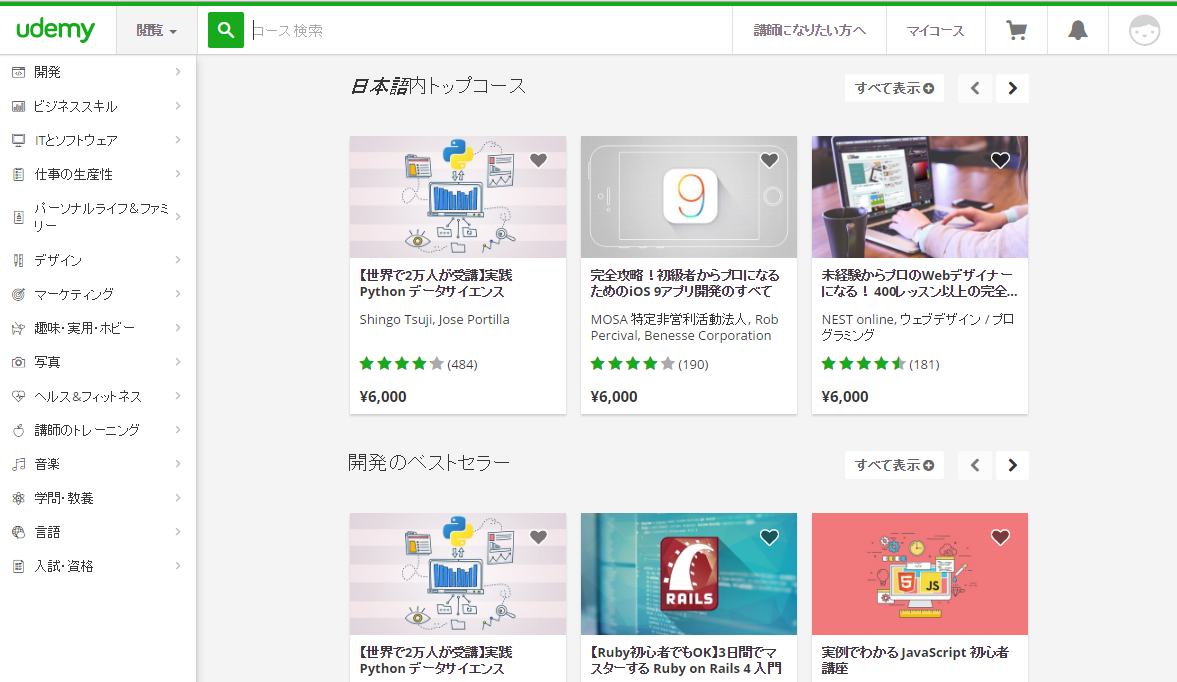
Task: Click the 入試·資格 sidebar icon
Action: 19,566
